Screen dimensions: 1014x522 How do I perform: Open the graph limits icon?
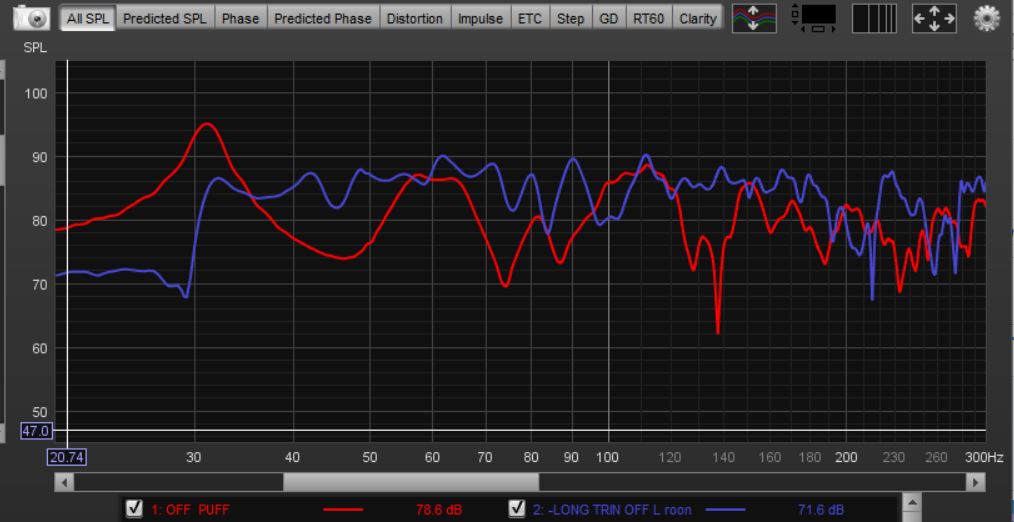(x=814, y=18)
